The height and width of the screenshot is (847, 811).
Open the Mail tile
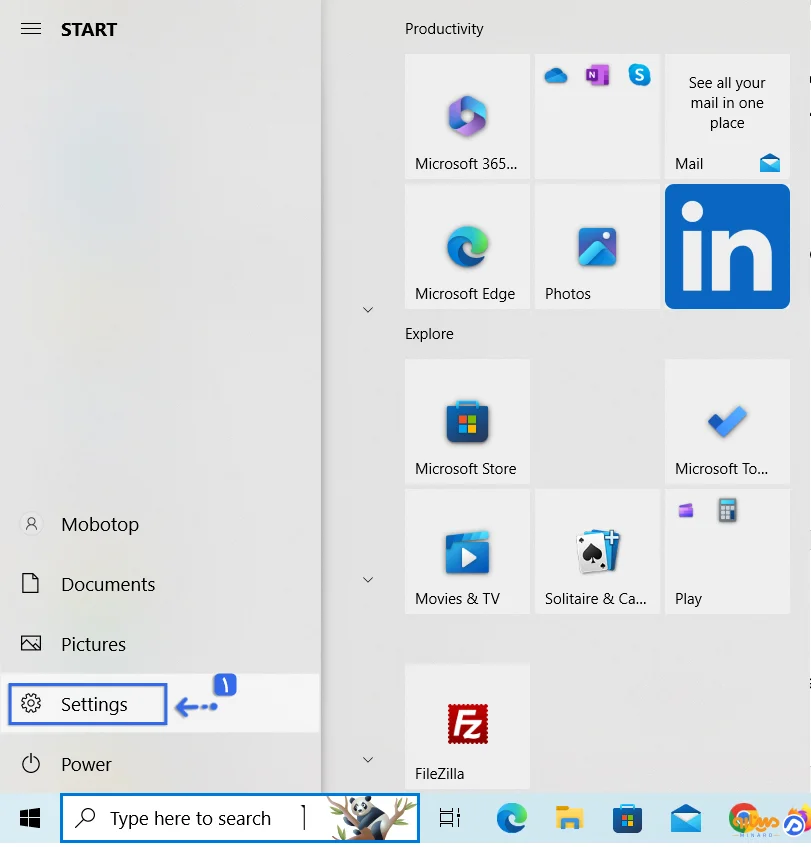[x=727, y=116]
